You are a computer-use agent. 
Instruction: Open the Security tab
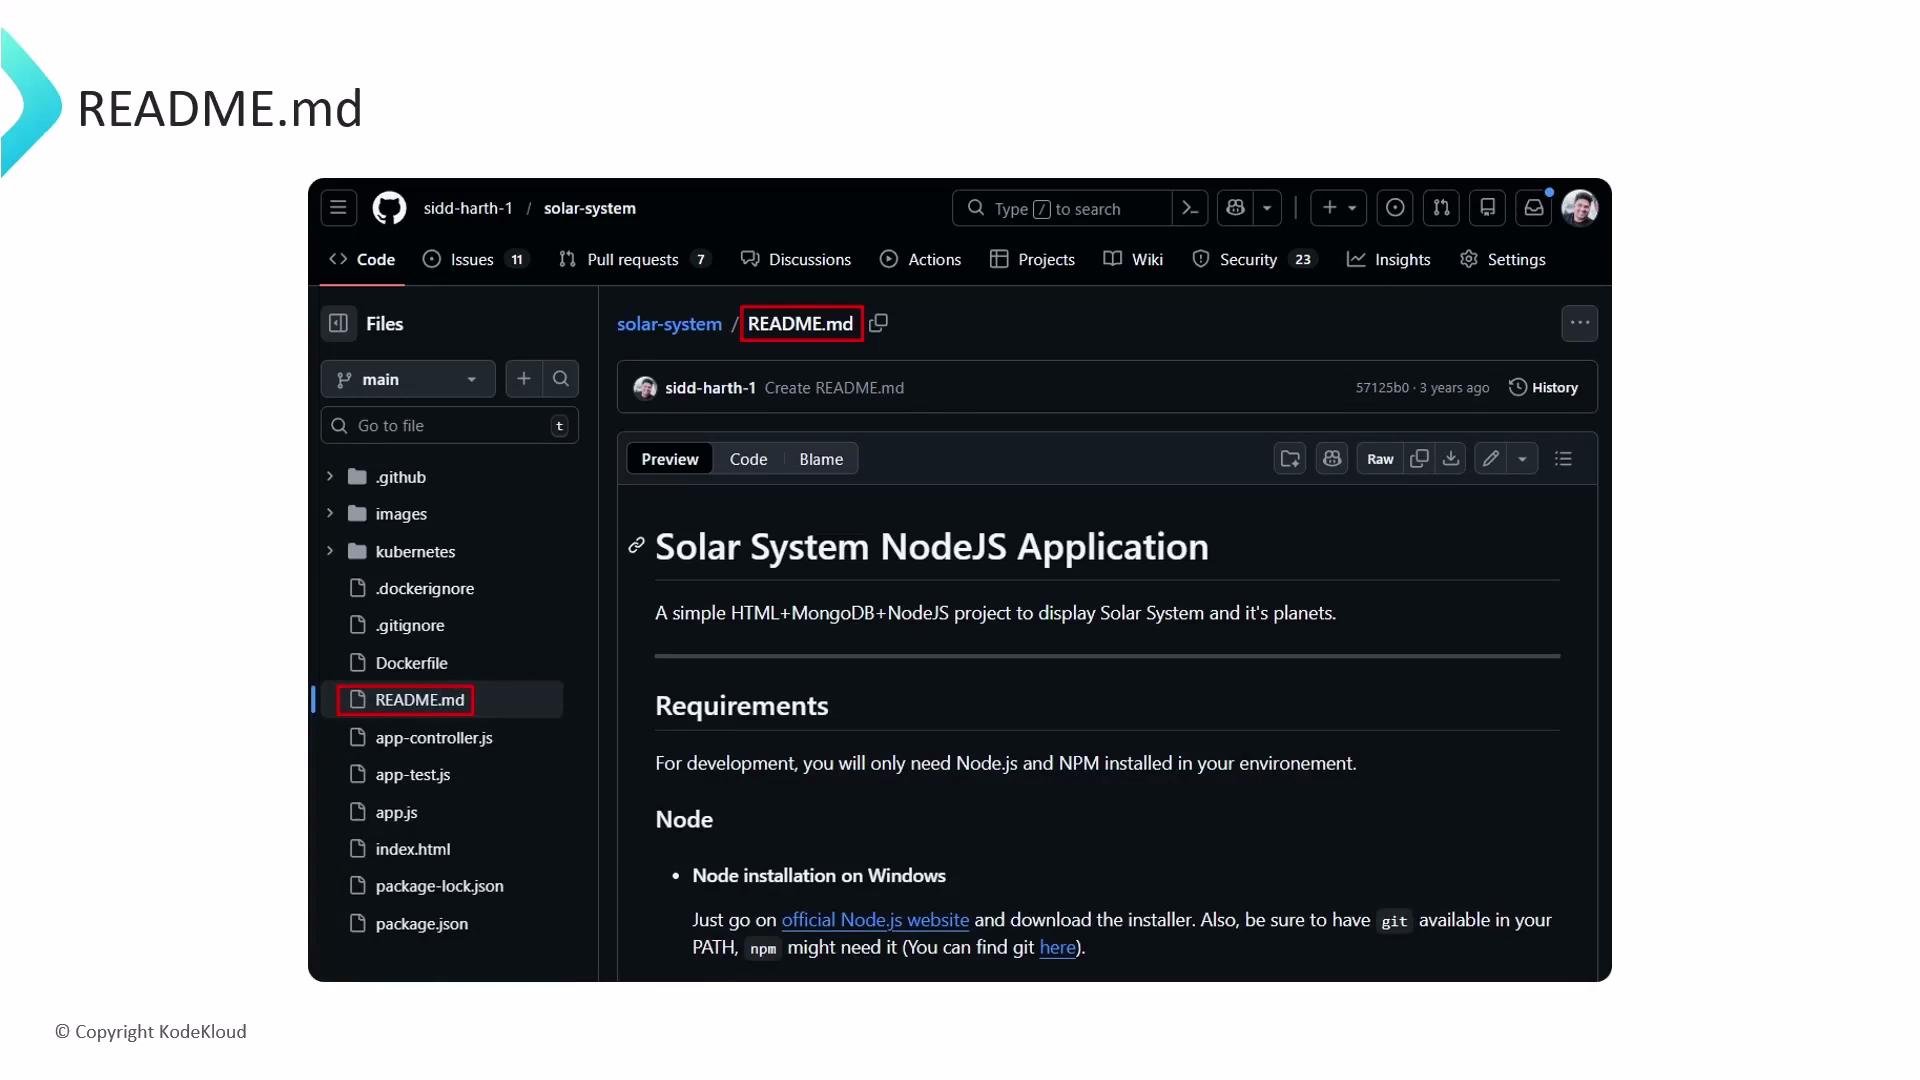1254,259
